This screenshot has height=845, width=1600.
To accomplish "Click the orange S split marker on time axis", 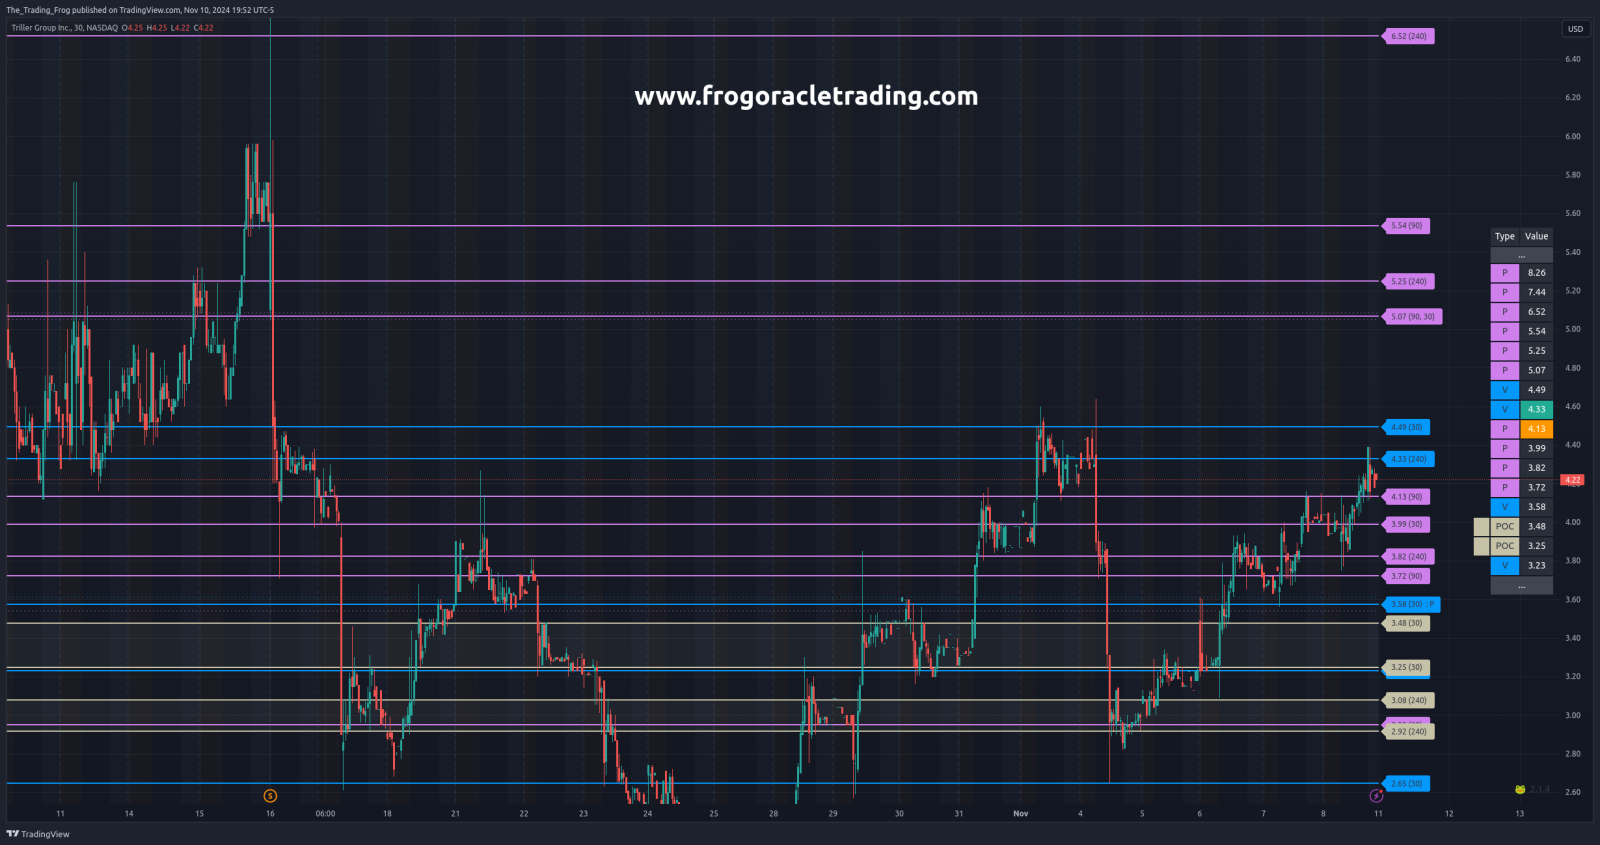I will pos(270,796).
